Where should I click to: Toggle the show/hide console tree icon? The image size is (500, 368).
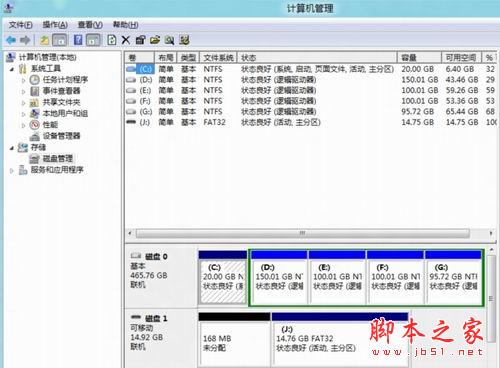tap(60, 40)
